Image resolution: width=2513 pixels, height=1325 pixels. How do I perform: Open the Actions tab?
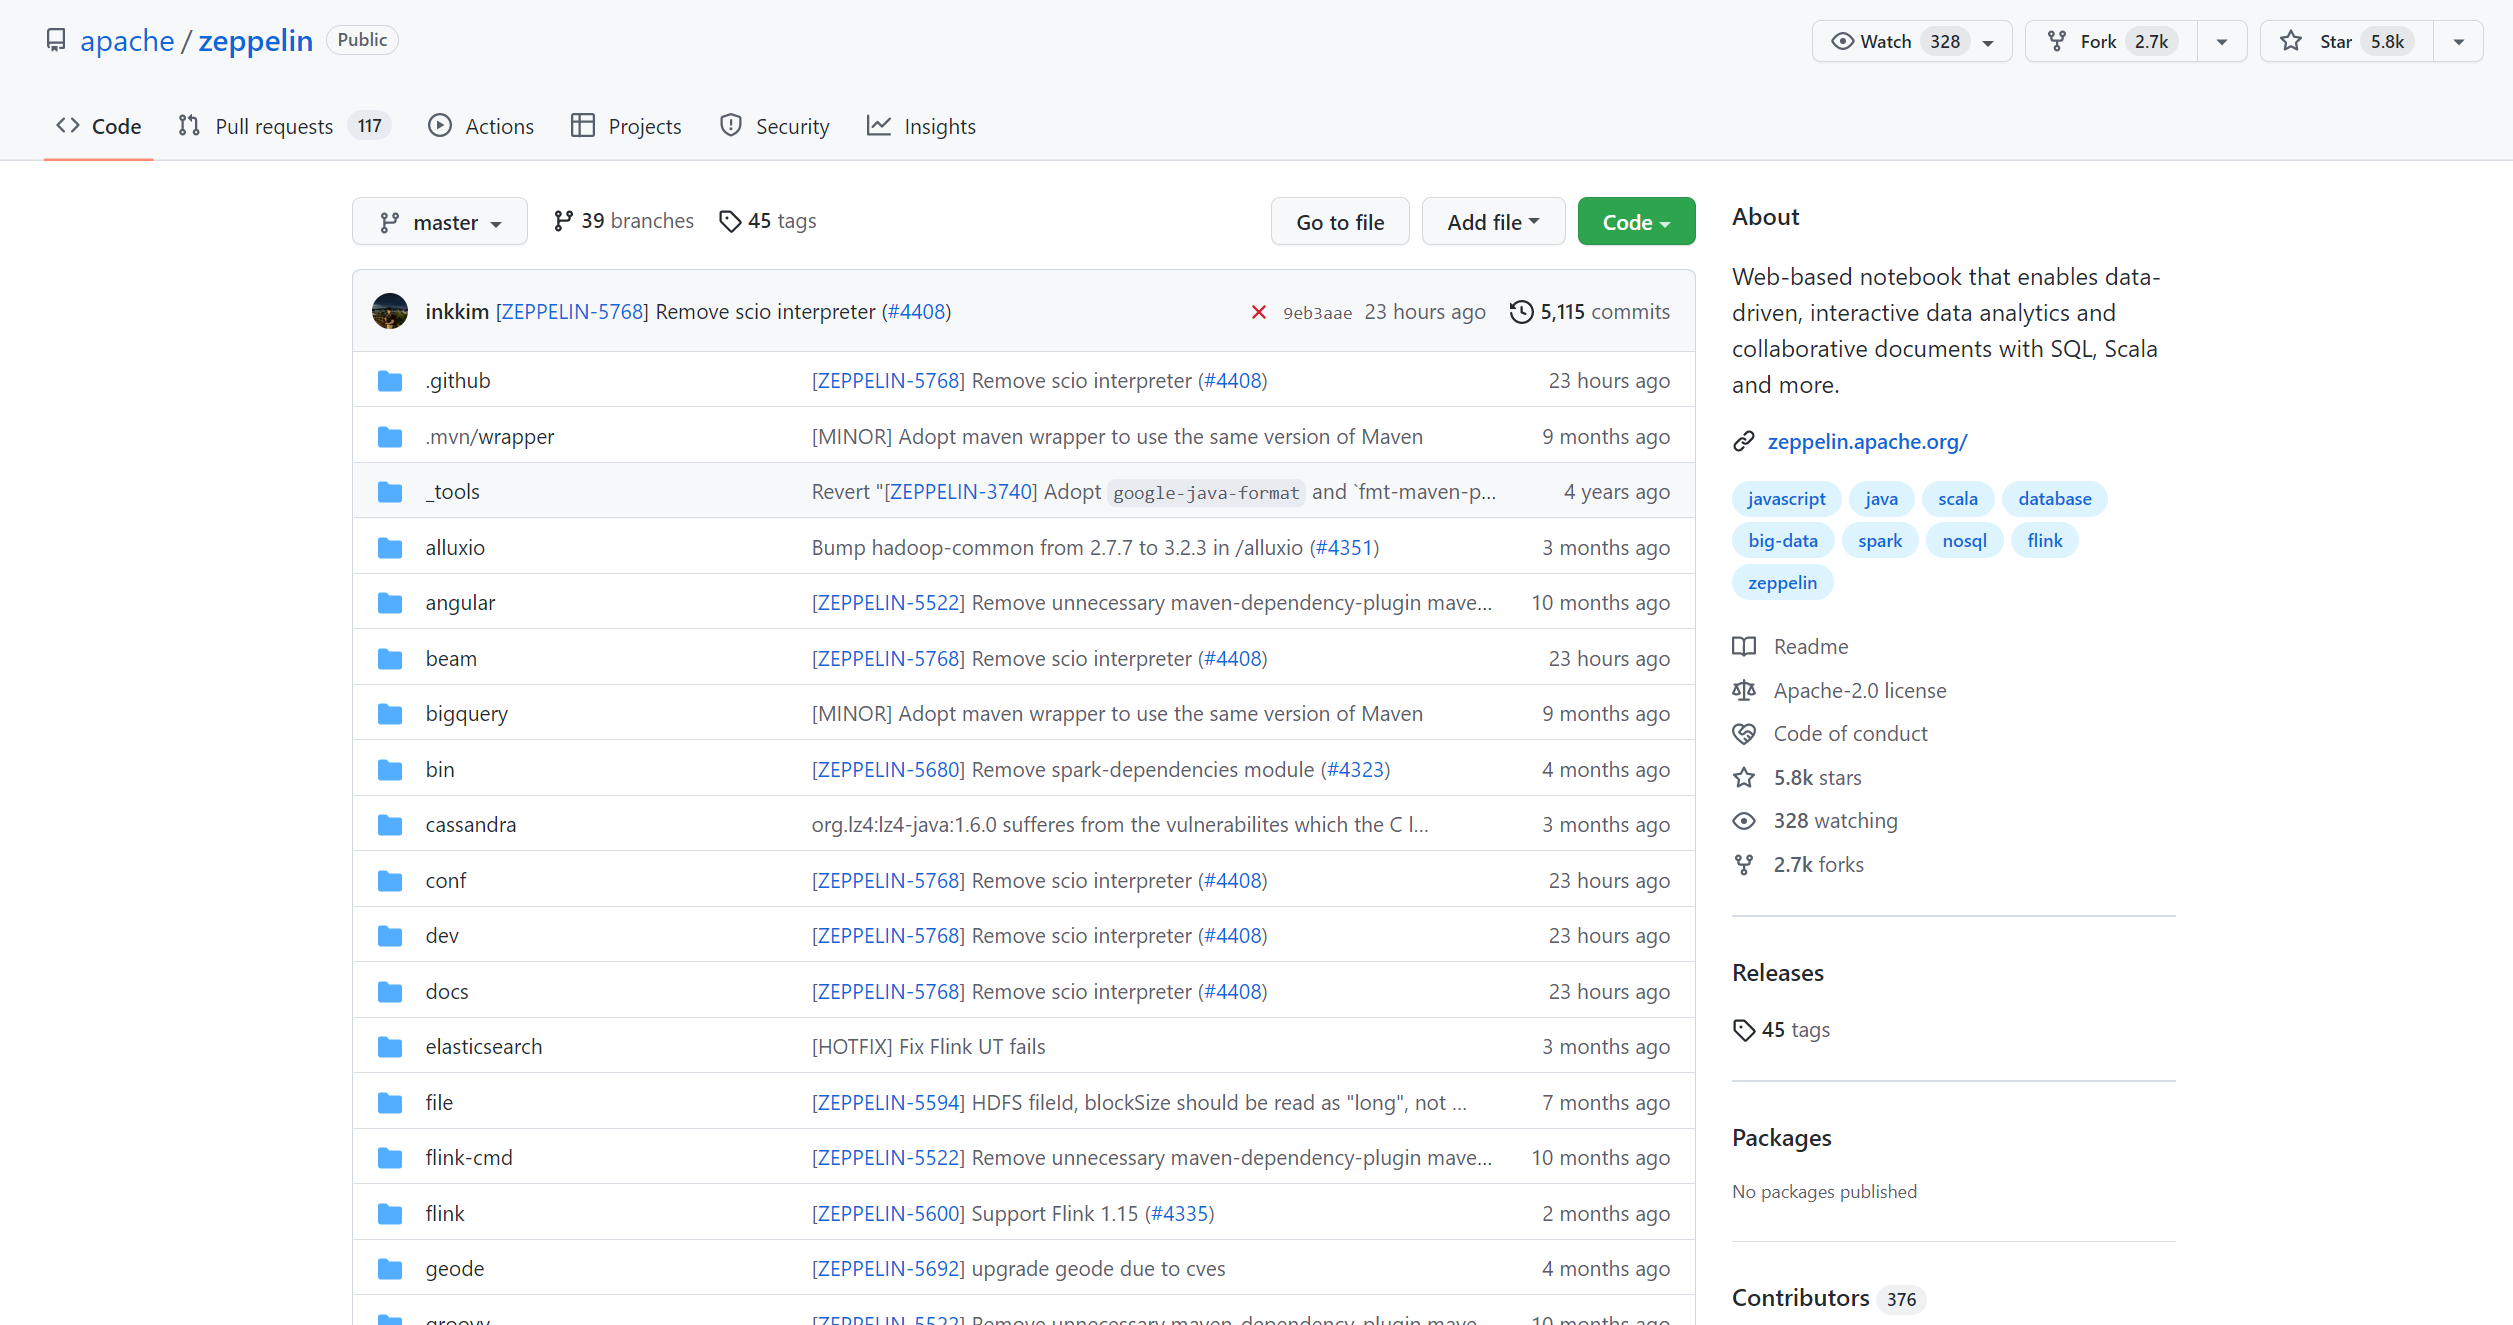coord(481,126)
